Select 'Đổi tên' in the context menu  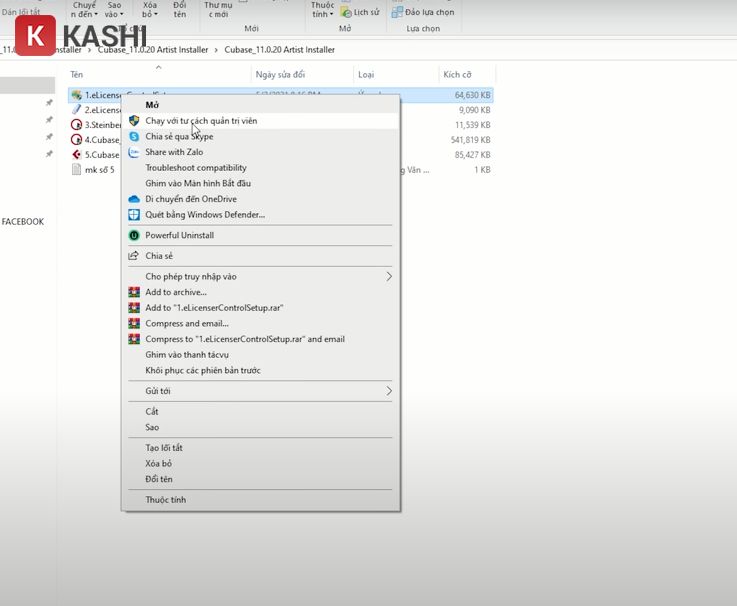[158, 479]
